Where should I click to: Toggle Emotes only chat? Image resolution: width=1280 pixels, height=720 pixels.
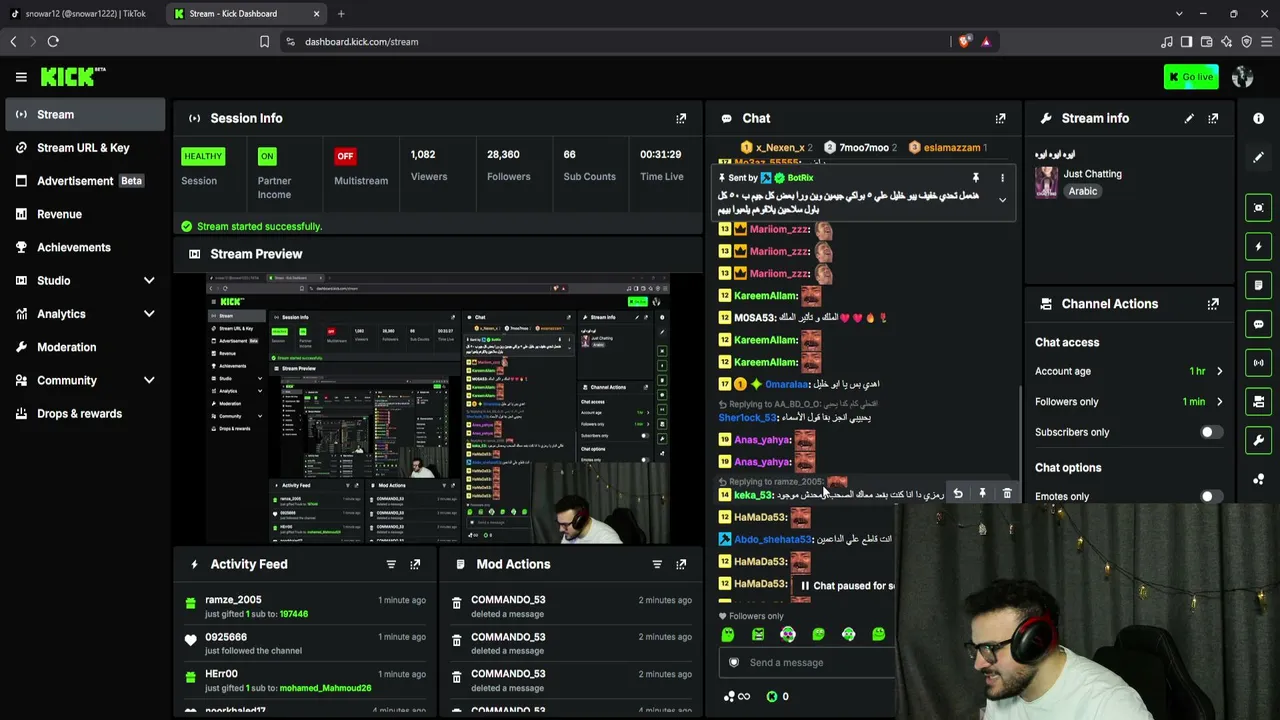tap(1210, 496)
